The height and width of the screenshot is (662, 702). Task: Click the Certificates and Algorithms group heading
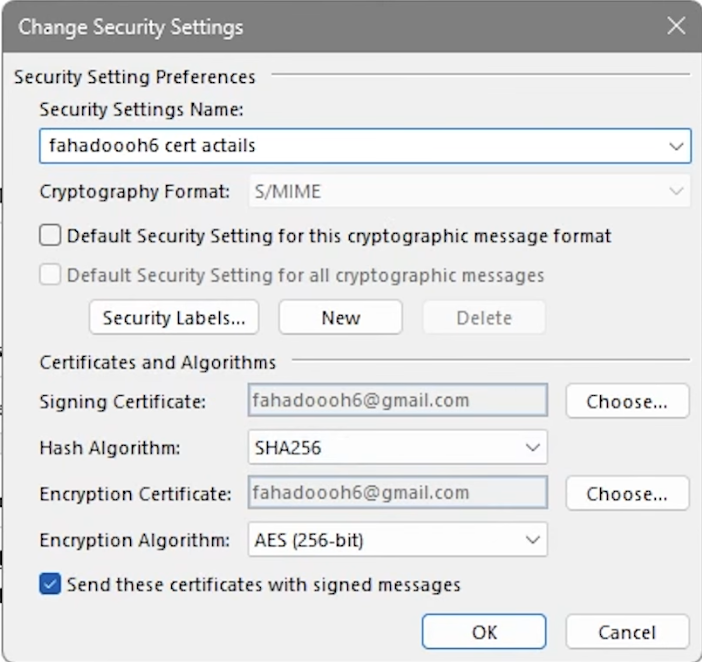(158, 362)
